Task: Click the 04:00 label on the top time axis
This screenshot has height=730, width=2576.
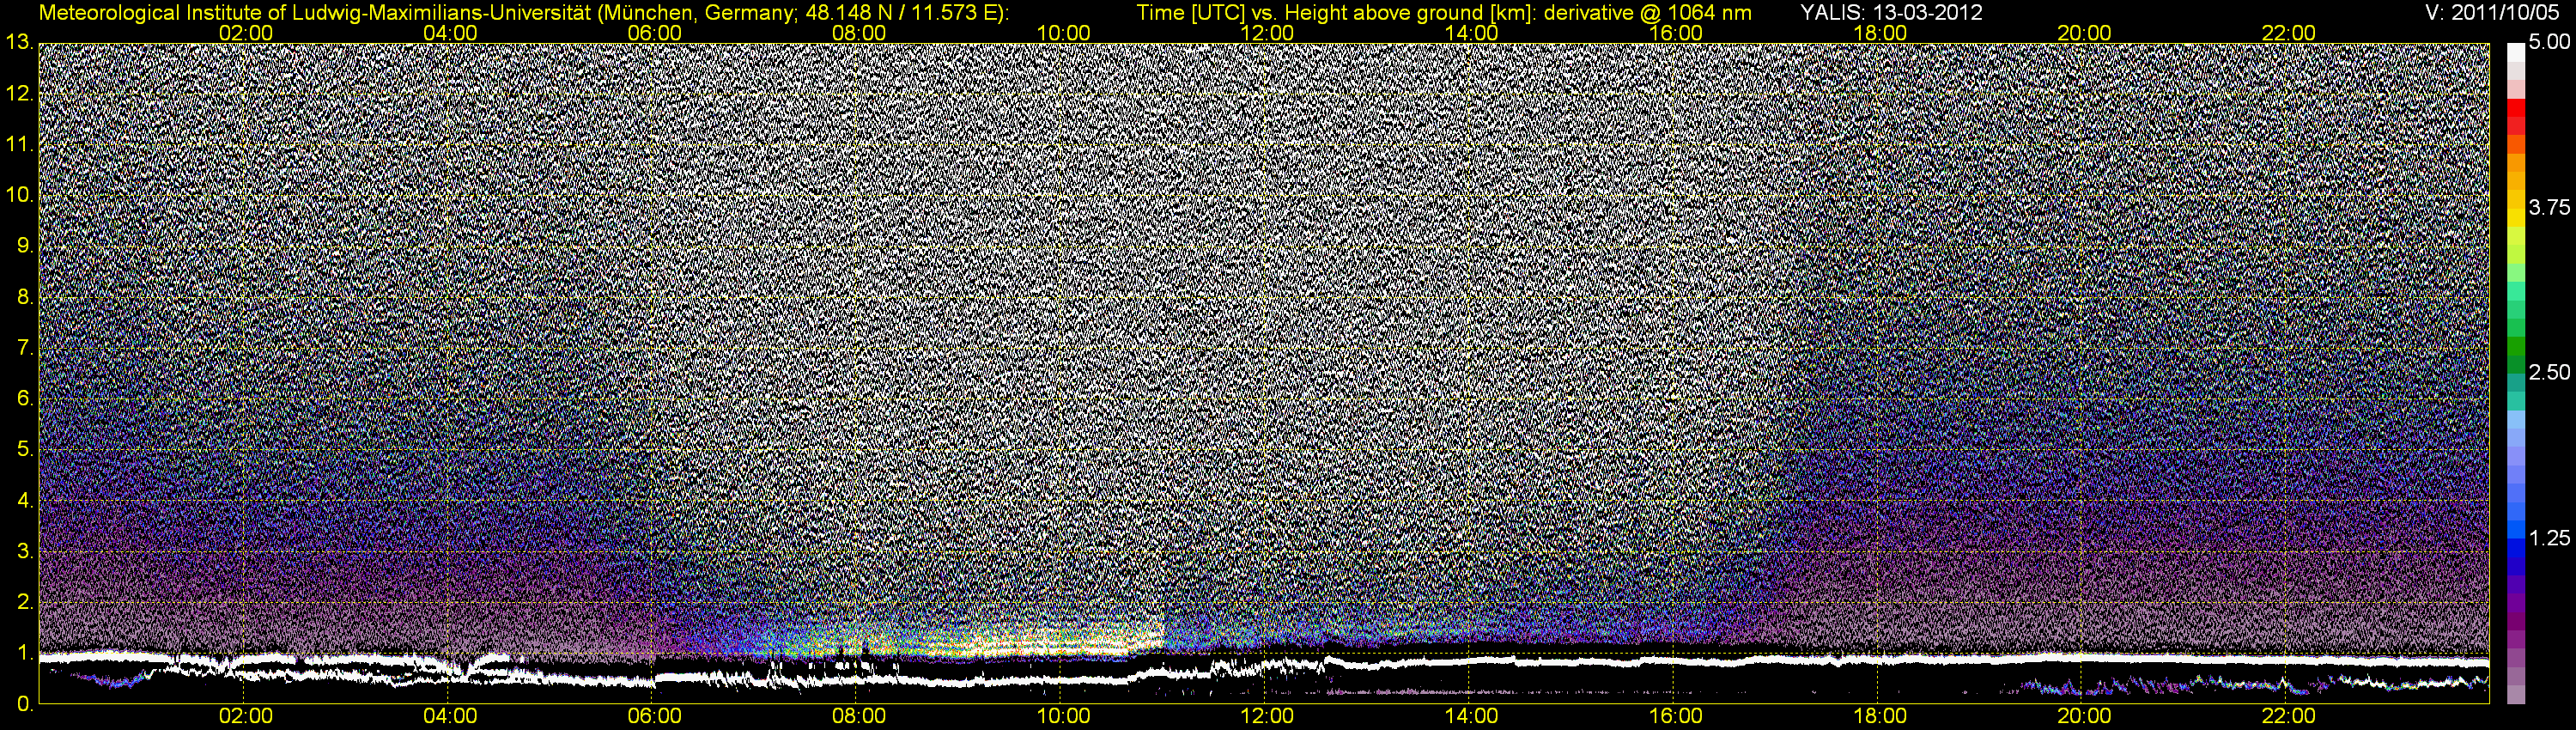Action: tap(450, 33)
